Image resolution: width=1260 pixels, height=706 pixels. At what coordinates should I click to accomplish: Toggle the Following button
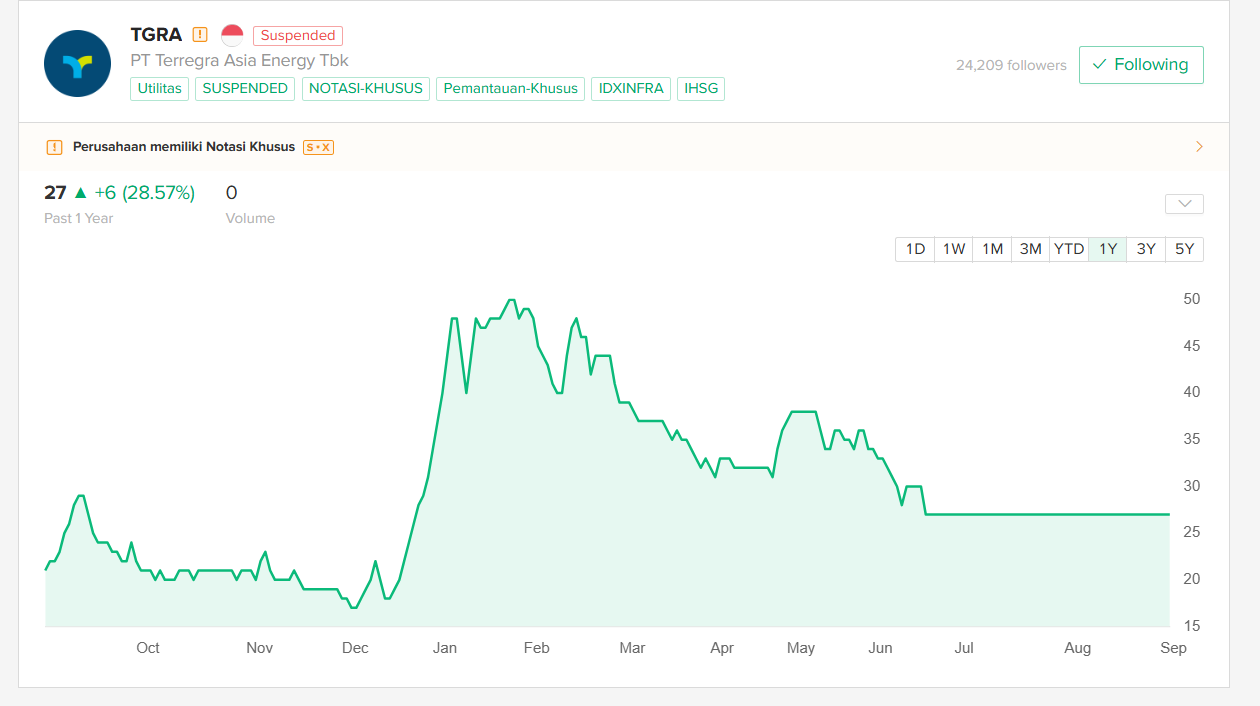(1141, 65)
